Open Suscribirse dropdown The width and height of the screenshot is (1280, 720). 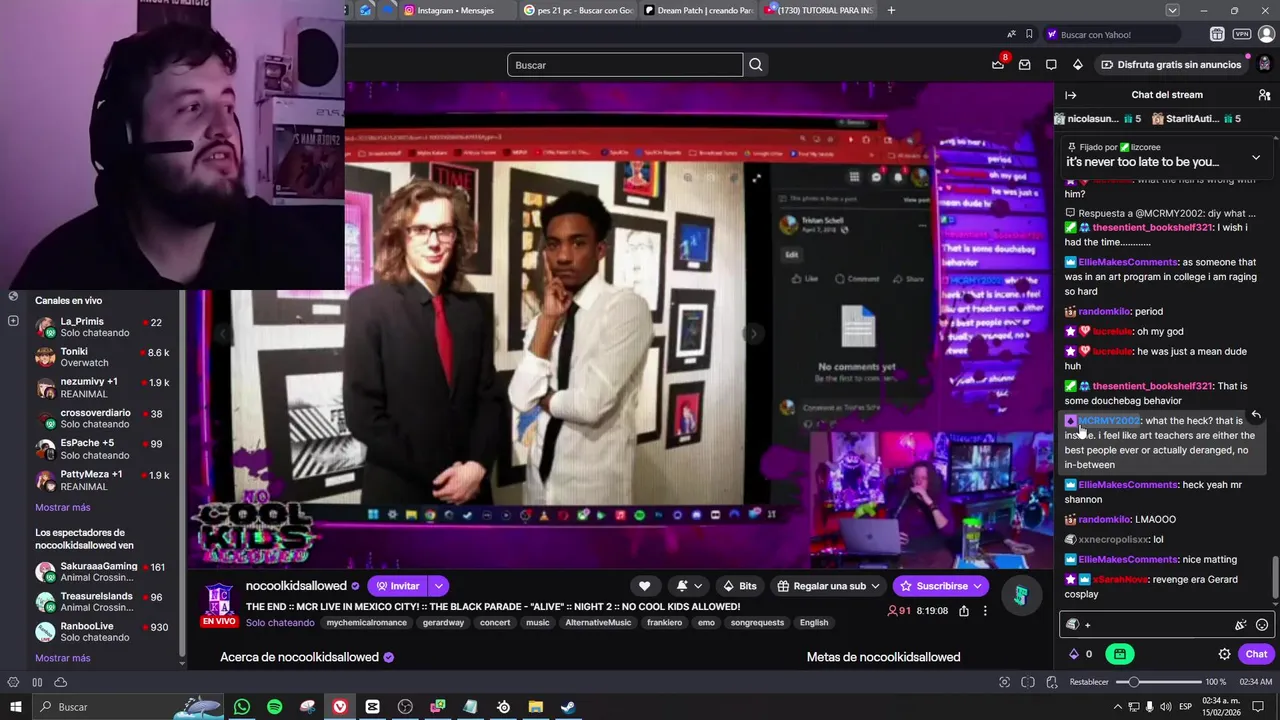pyautogui.click(x=977, y=586)
